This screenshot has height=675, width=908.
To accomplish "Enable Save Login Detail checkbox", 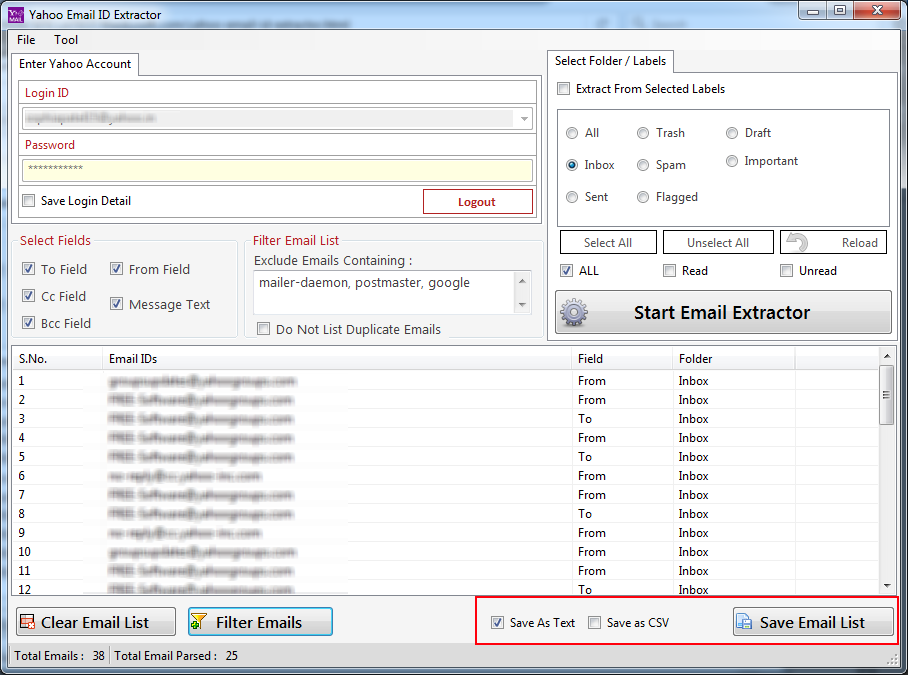I will click(28, 201).
